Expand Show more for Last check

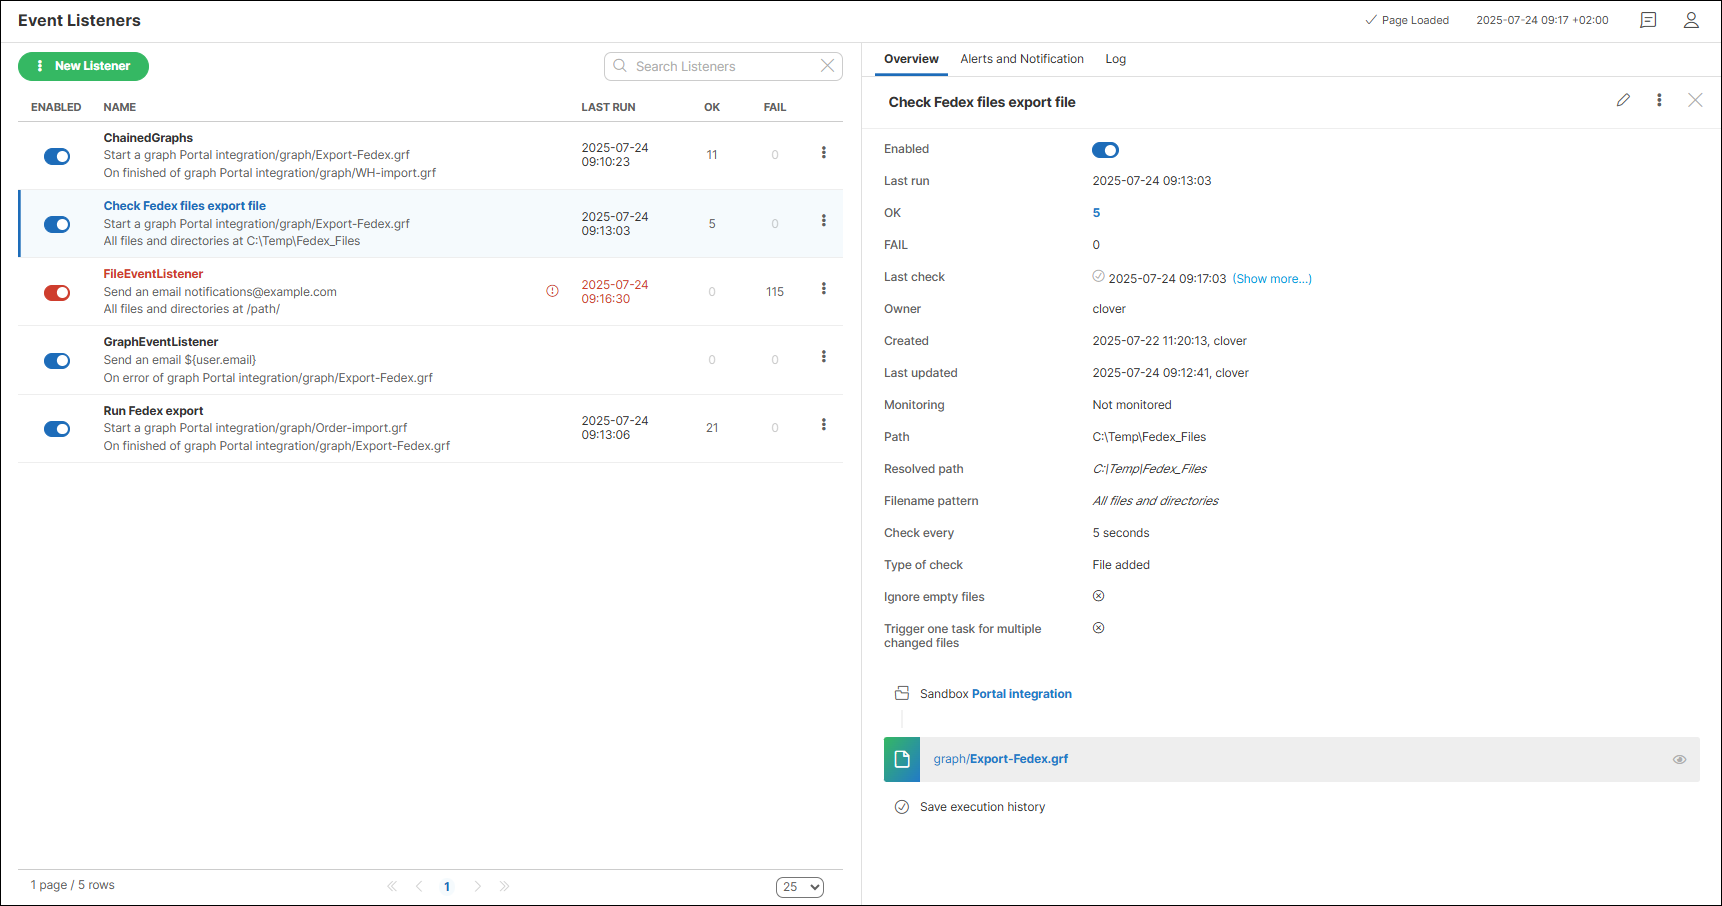click(x=1271, y=279)
